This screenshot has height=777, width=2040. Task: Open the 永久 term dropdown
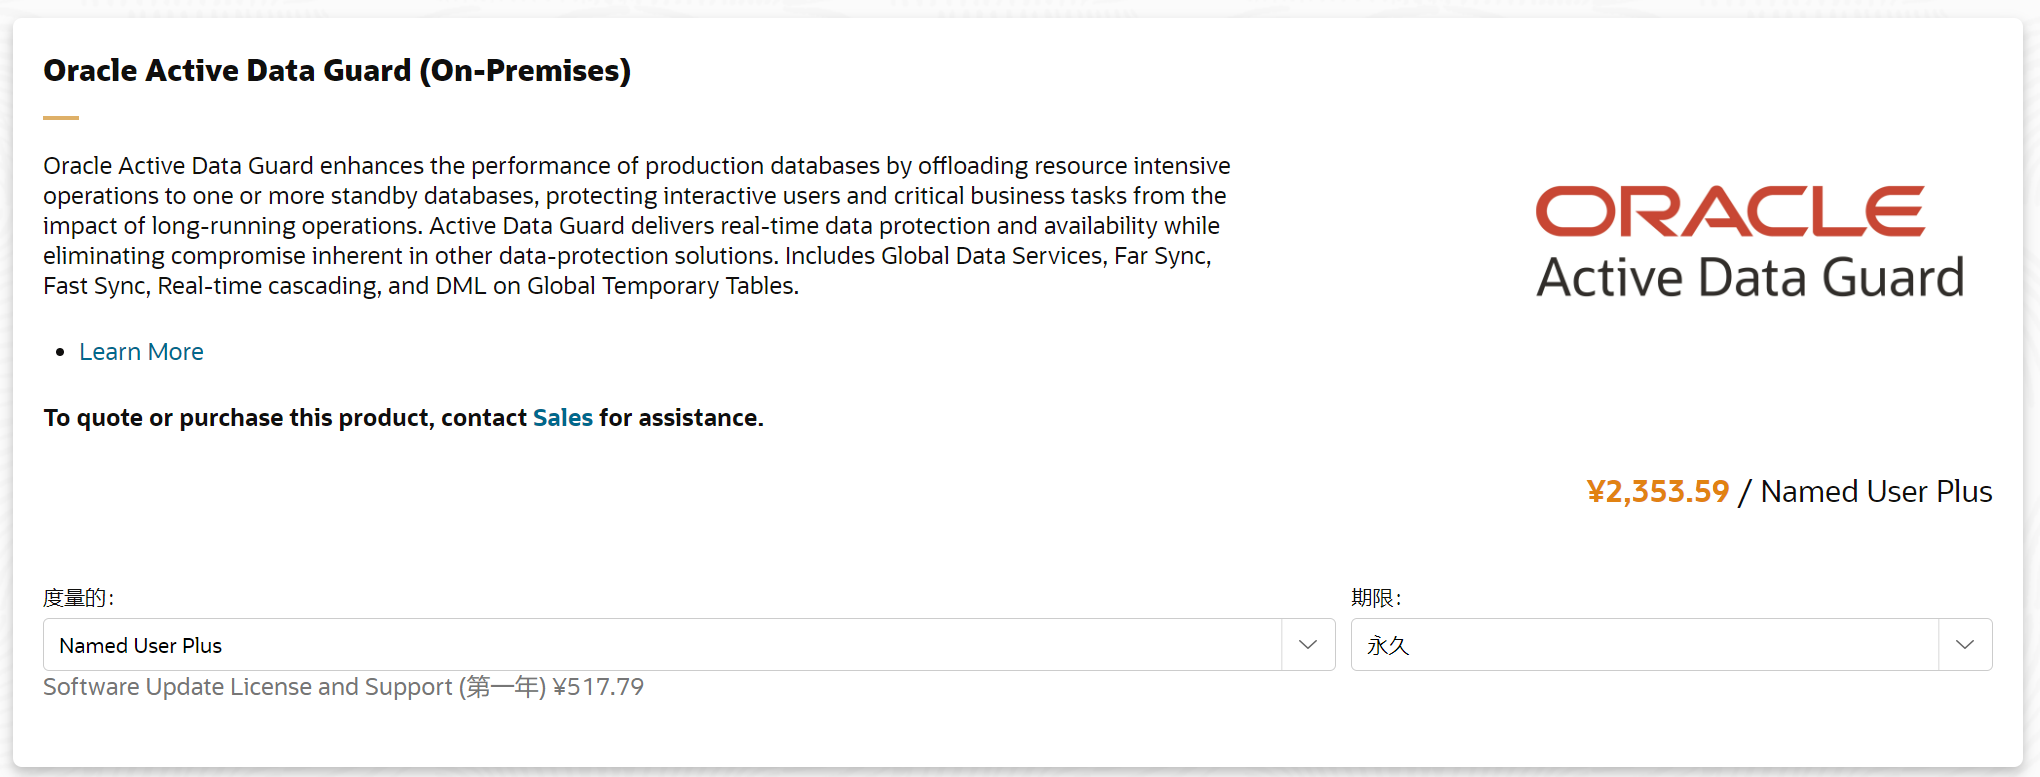[x=1671, y=645]
